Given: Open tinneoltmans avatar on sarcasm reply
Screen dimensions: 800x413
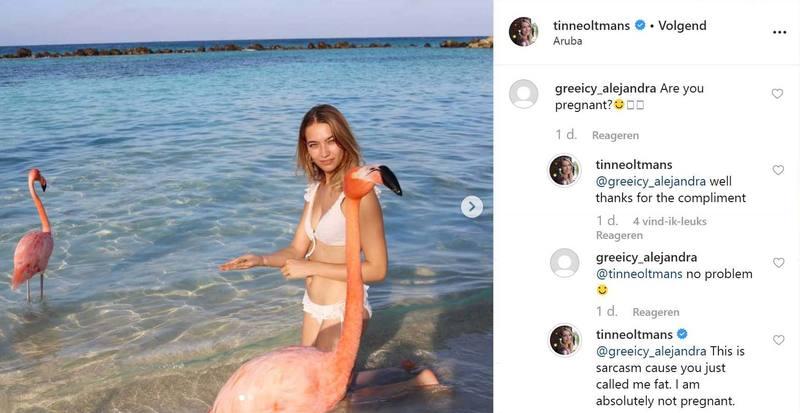Looking at the screenshot, I should pyautogui.click(x=564, y=340).
